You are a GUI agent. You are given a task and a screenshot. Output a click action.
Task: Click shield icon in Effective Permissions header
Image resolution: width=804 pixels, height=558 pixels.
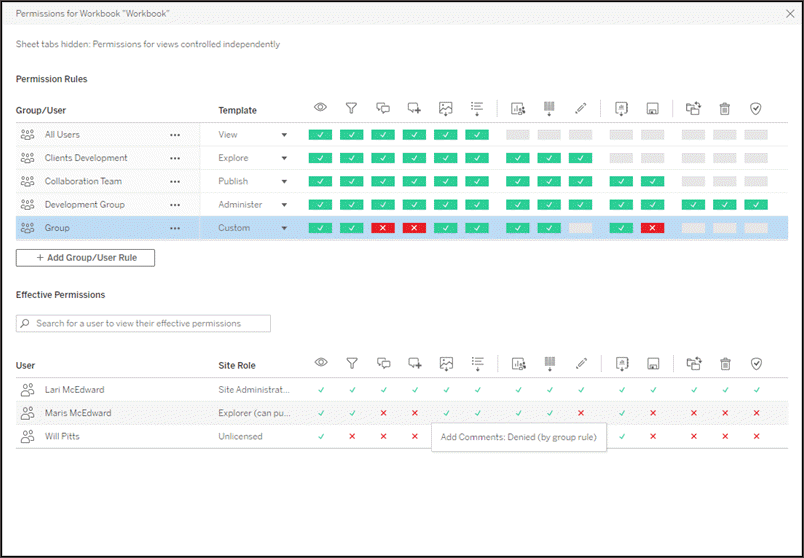756,364
